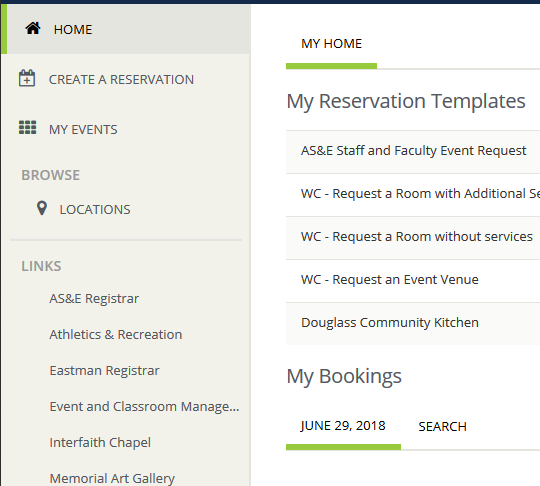Open CREATE A RESERVATION in sidebar

coord(125,79)
